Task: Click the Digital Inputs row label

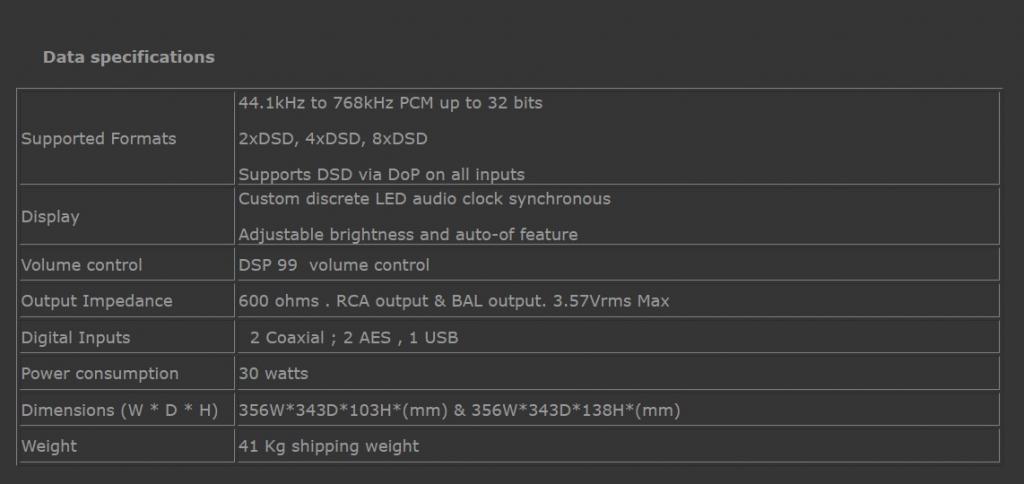Action: point(76,337)
